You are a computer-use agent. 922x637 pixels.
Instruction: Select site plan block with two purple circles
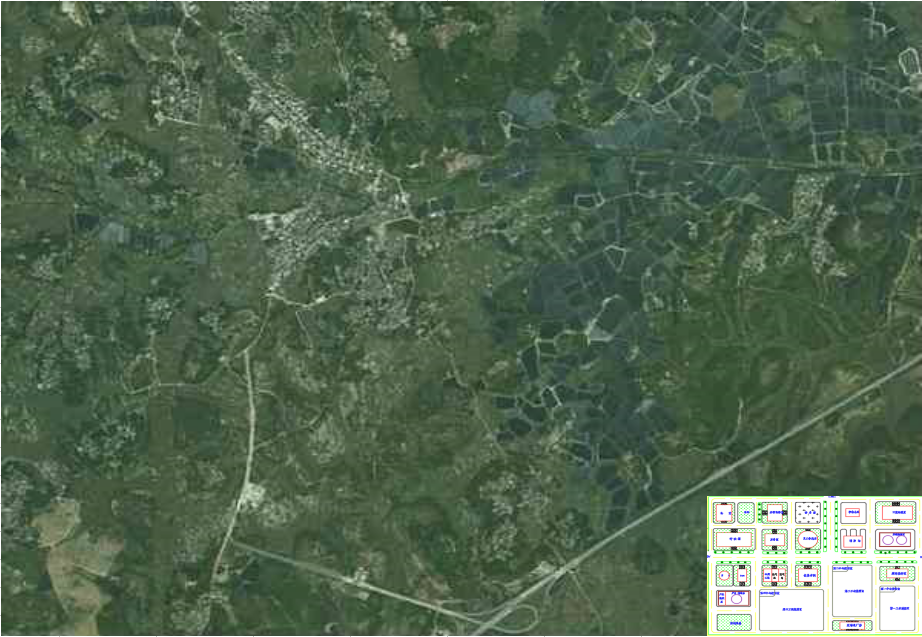(895, 539)
